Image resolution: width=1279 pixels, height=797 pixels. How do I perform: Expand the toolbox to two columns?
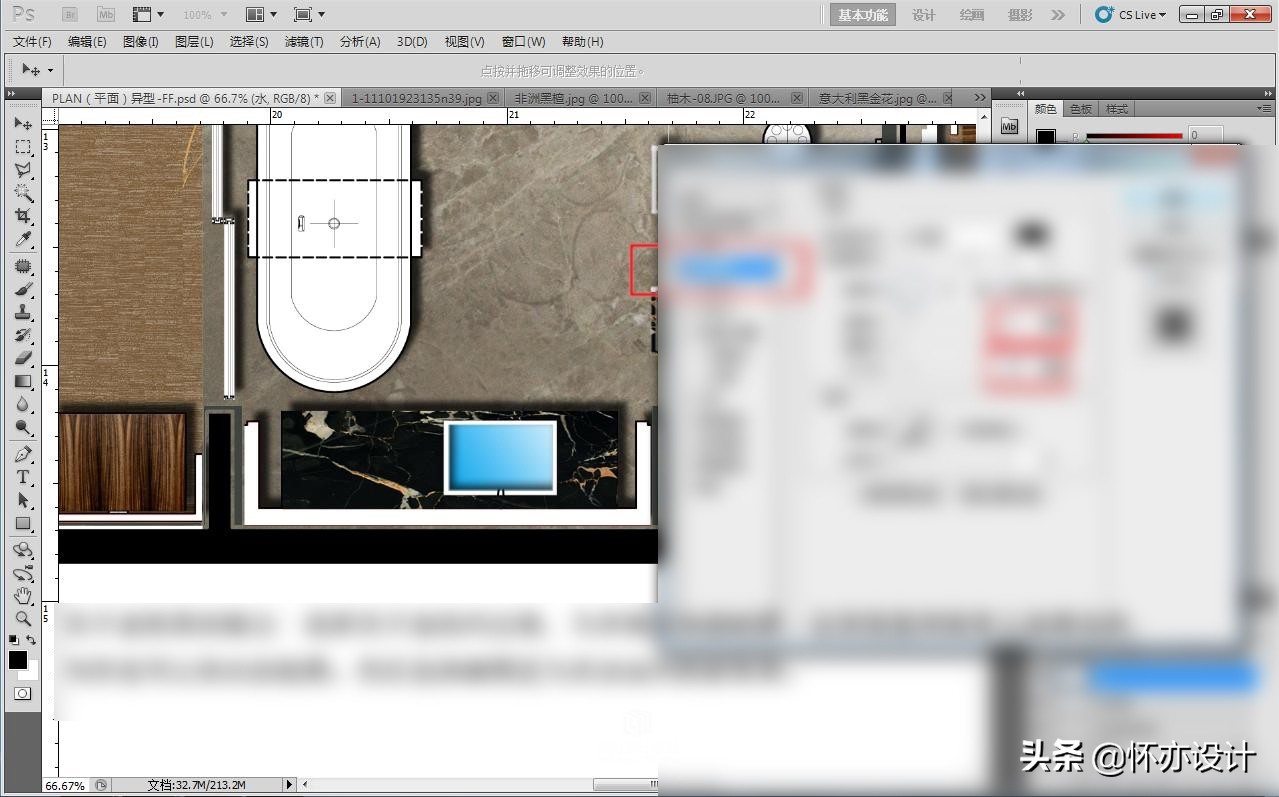pyautogui.click(x=12, y=93)
